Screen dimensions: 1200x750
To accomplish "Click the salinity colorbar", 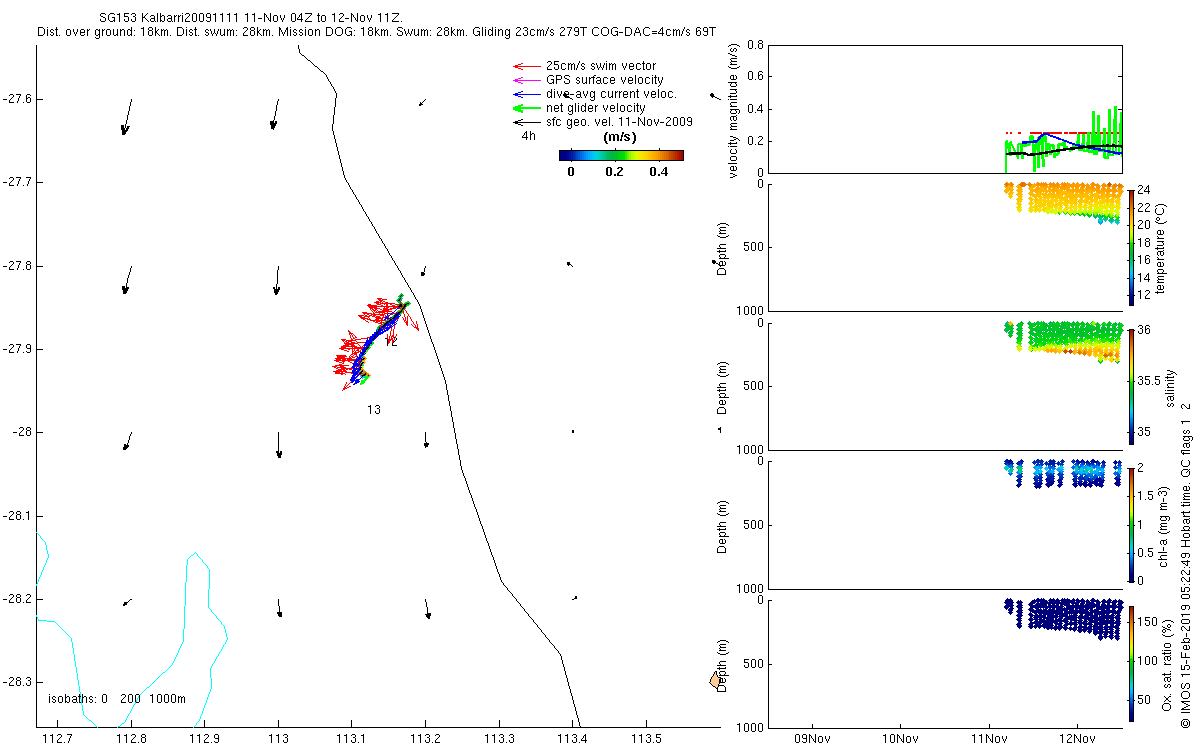I will (1131, 386).
